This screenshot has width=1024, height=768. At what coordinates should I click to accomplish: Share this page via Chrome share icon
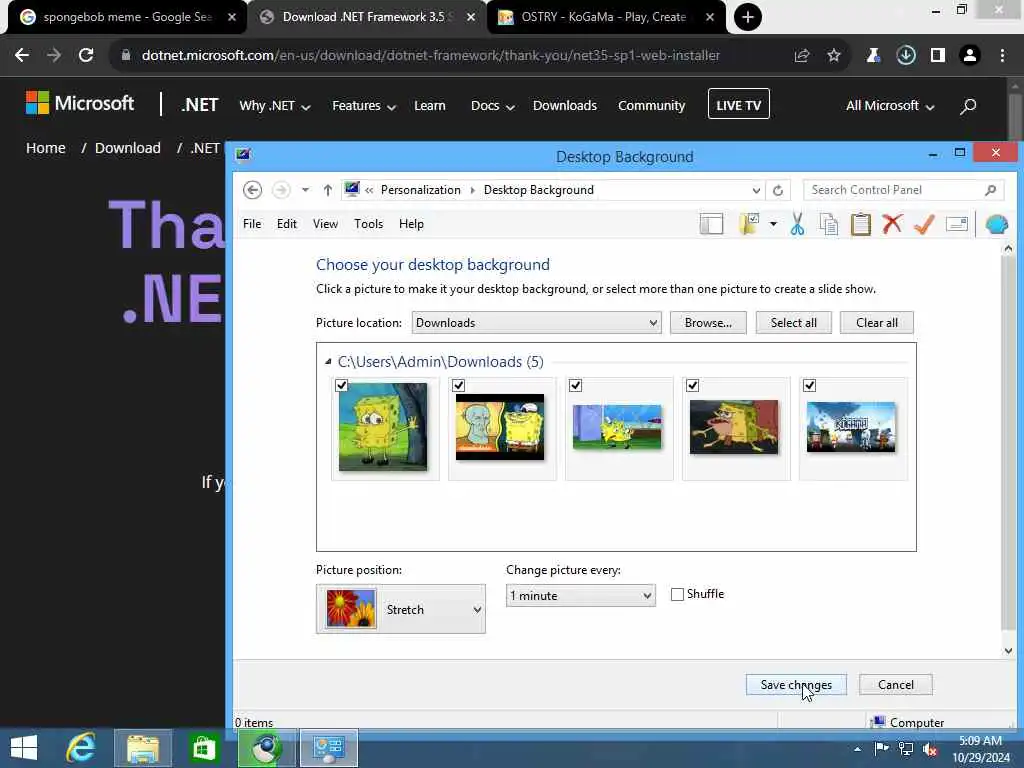click(x=802, y=56)
